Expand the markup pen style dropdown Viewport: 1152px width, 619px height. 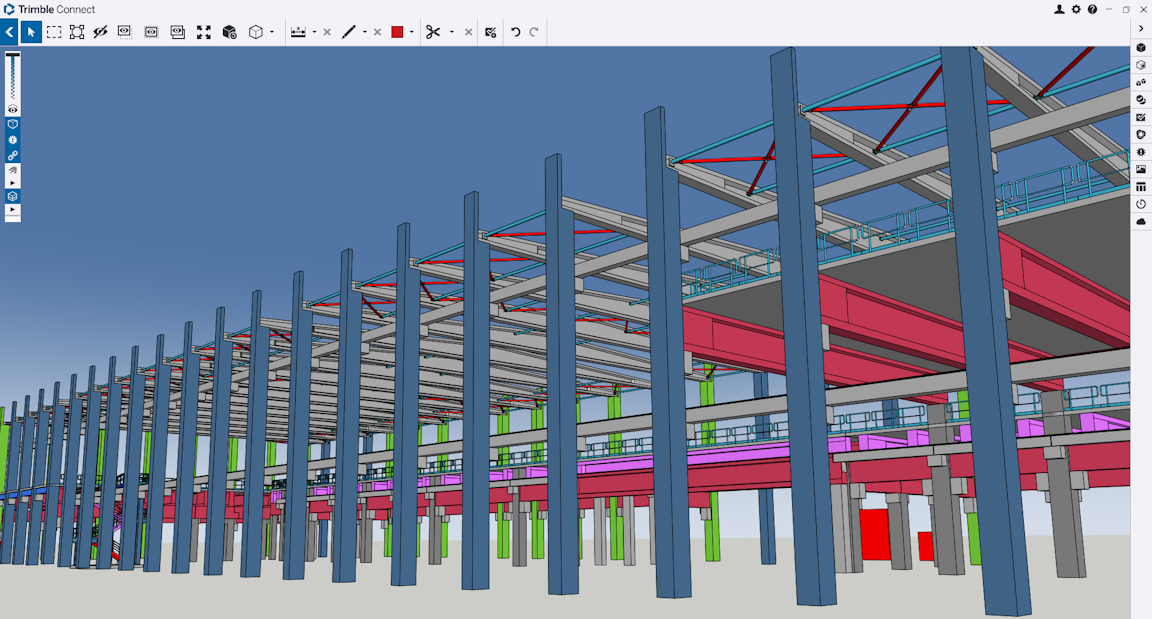point(364,31)
